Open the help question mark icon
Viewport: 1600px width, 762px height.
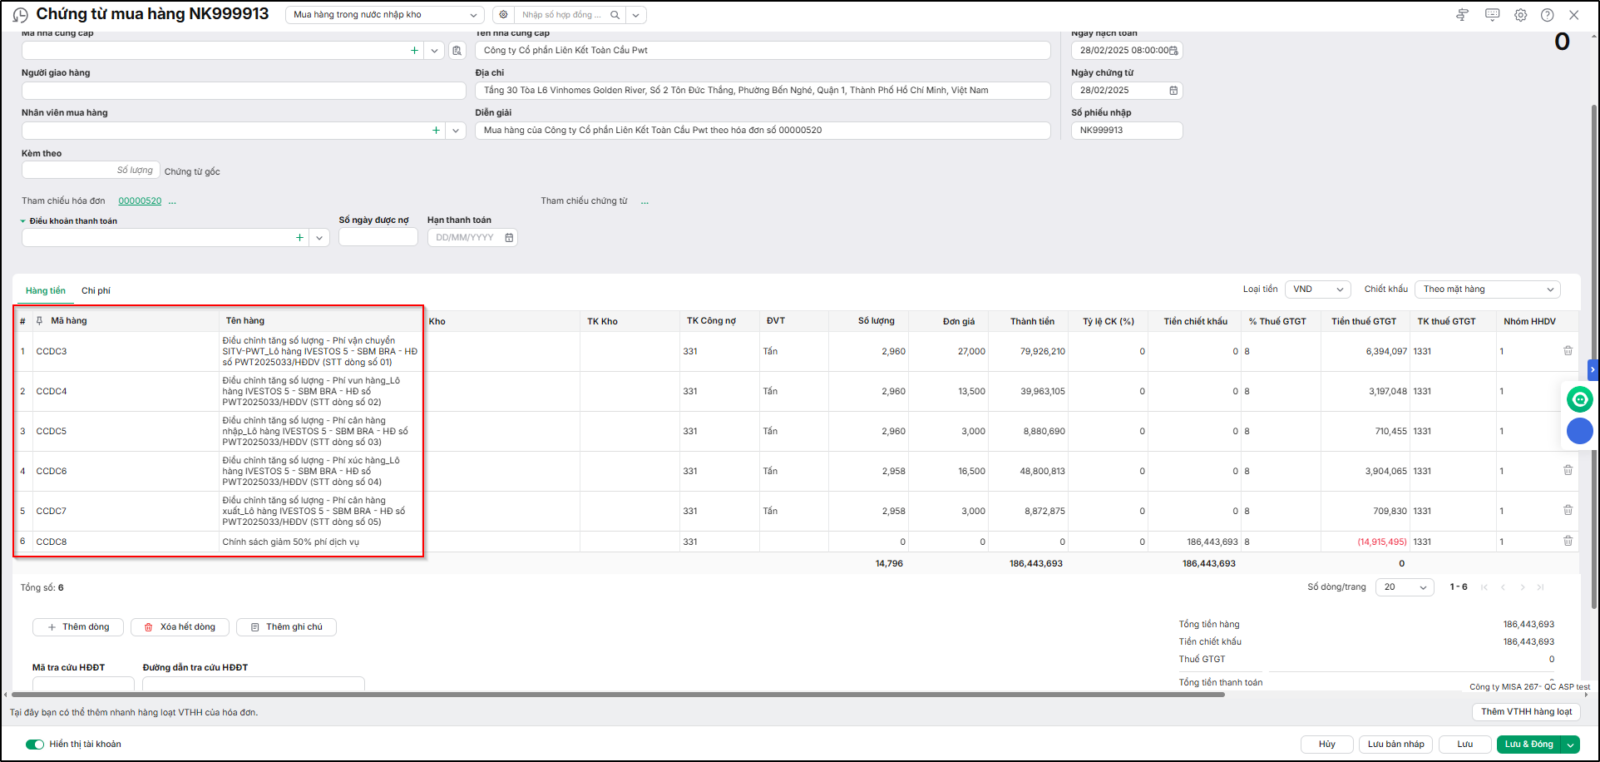(x=1547, y=15)
